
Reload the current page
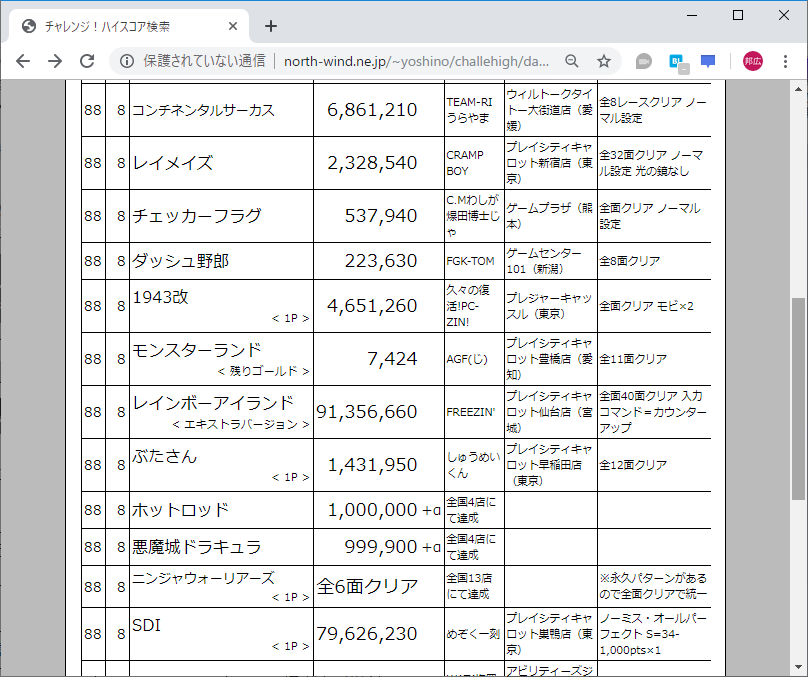(x=89, y=61)
